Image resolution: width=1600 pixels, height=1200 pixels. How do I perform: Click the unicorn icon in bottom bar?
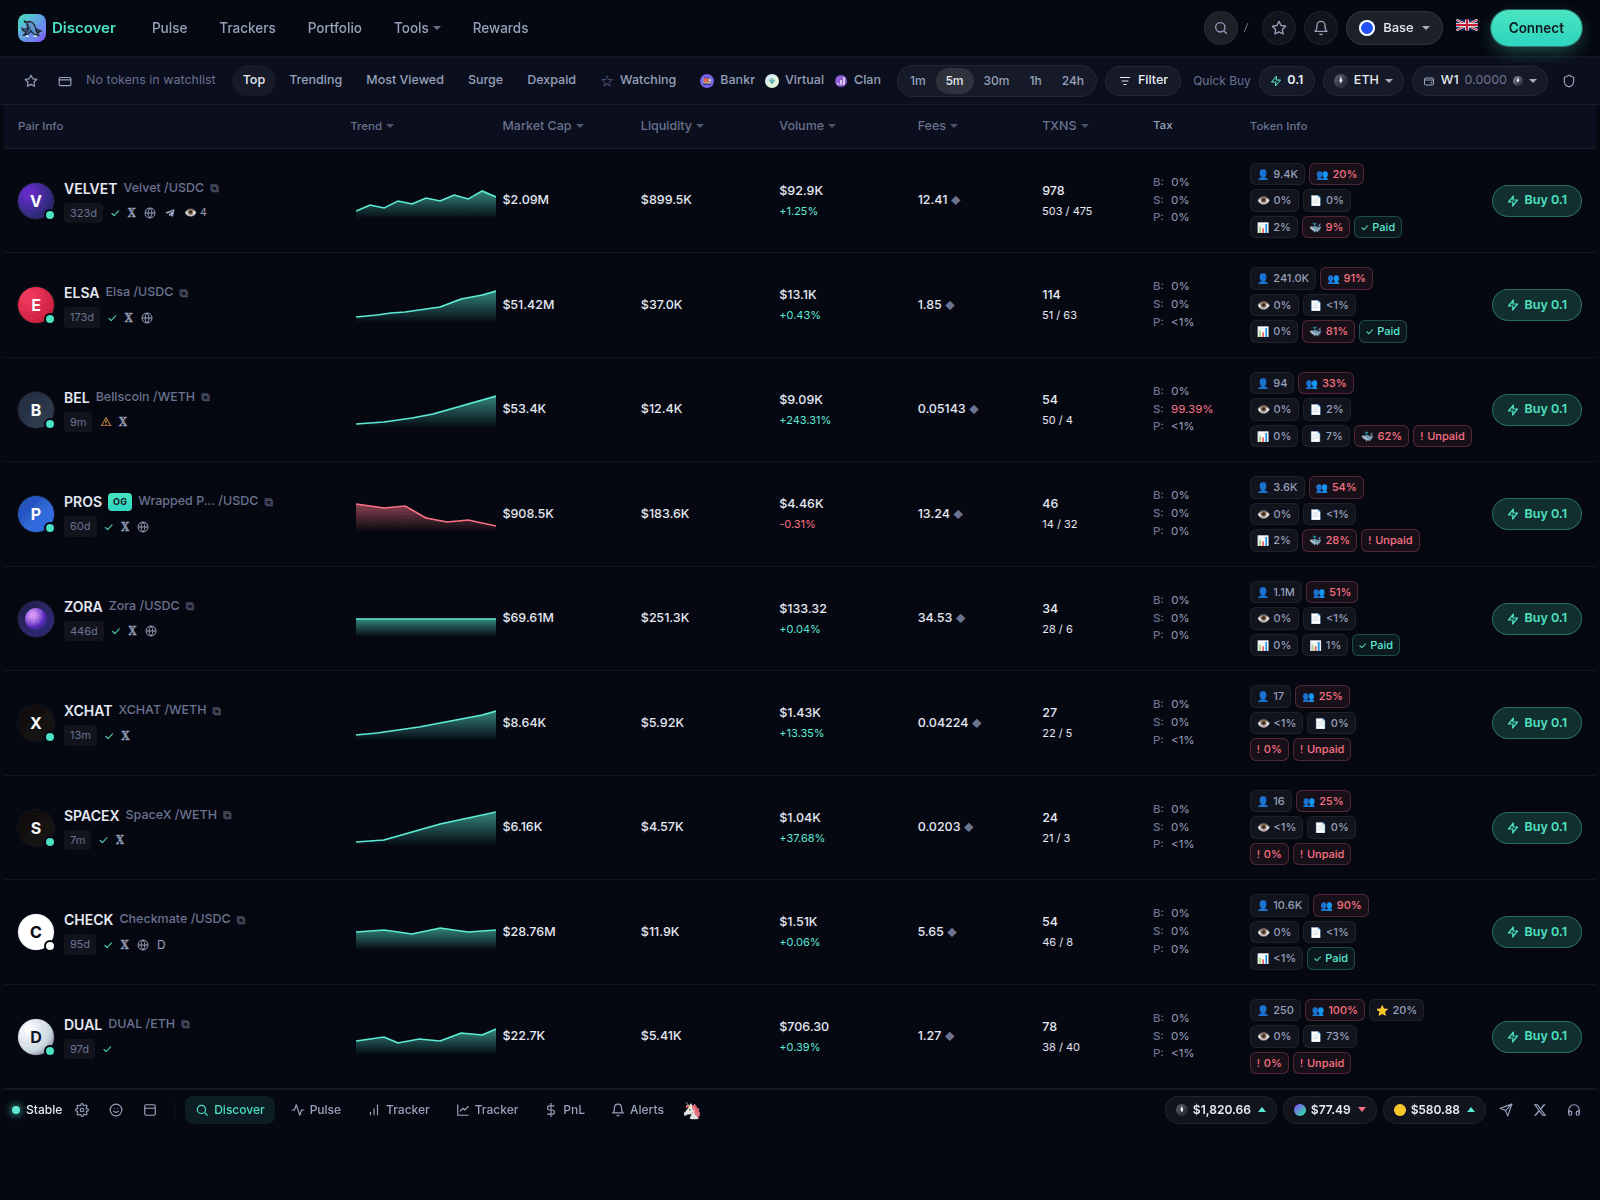point(692,1110)
